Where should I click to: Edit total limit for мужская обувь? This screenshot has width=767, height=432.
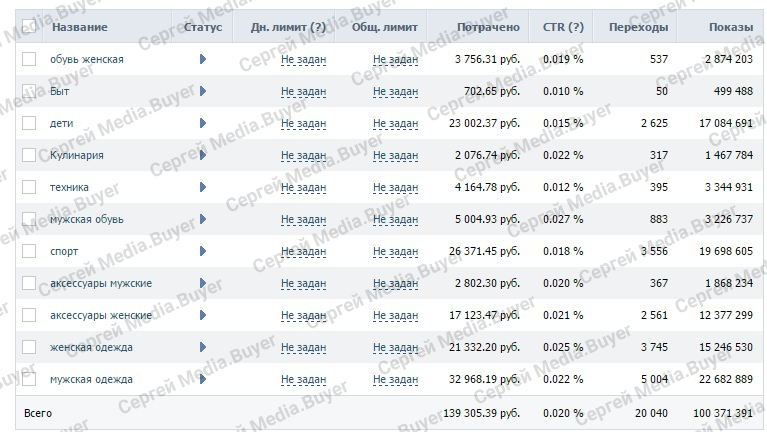tap(395, 220)
